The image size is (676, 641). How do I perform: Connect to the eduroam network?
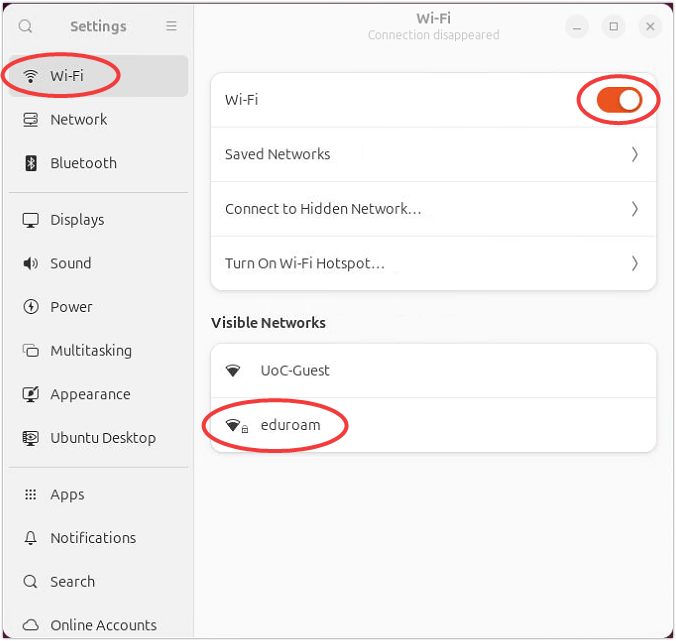coord(290,426)
